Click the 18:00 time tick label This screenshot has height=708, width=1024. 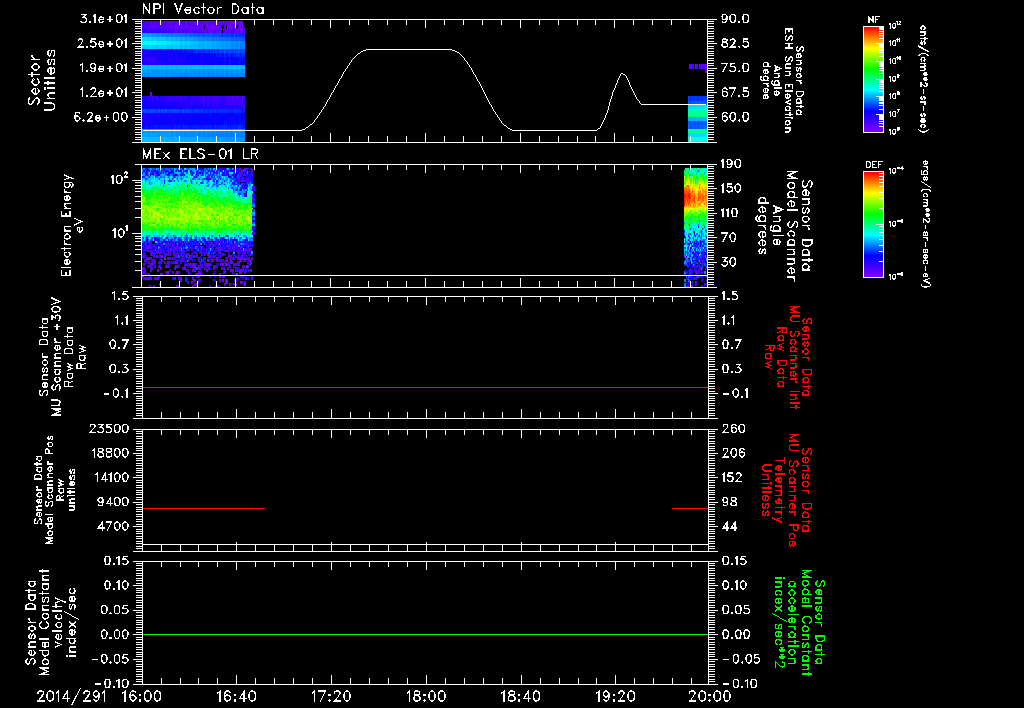click(x=425, y=696)
